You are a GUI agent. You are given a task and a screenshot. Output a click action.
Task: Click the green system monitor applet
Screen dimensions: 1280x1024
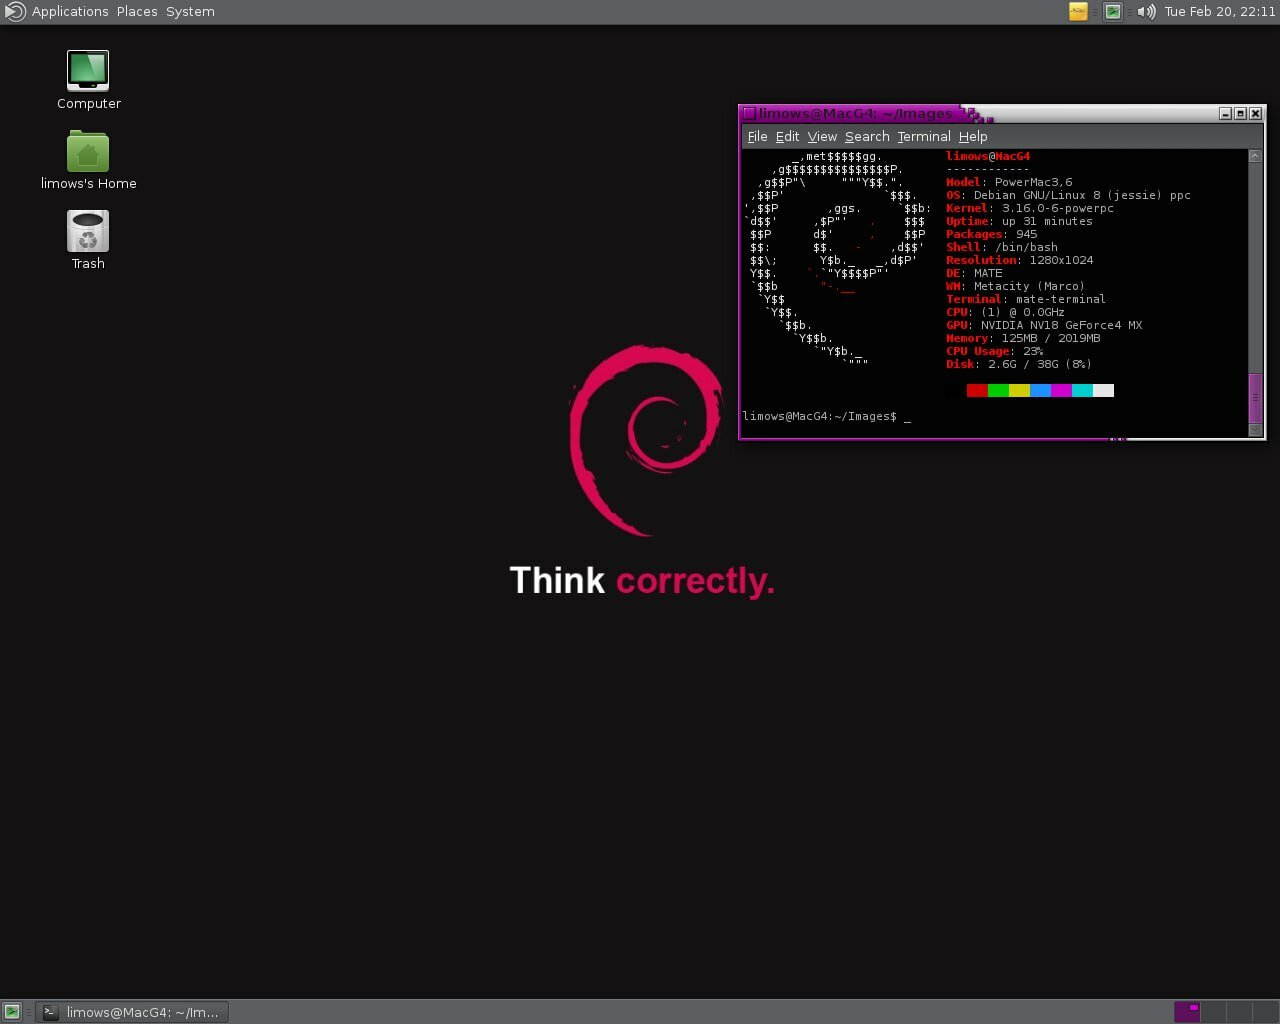(x=1112, y=12)
